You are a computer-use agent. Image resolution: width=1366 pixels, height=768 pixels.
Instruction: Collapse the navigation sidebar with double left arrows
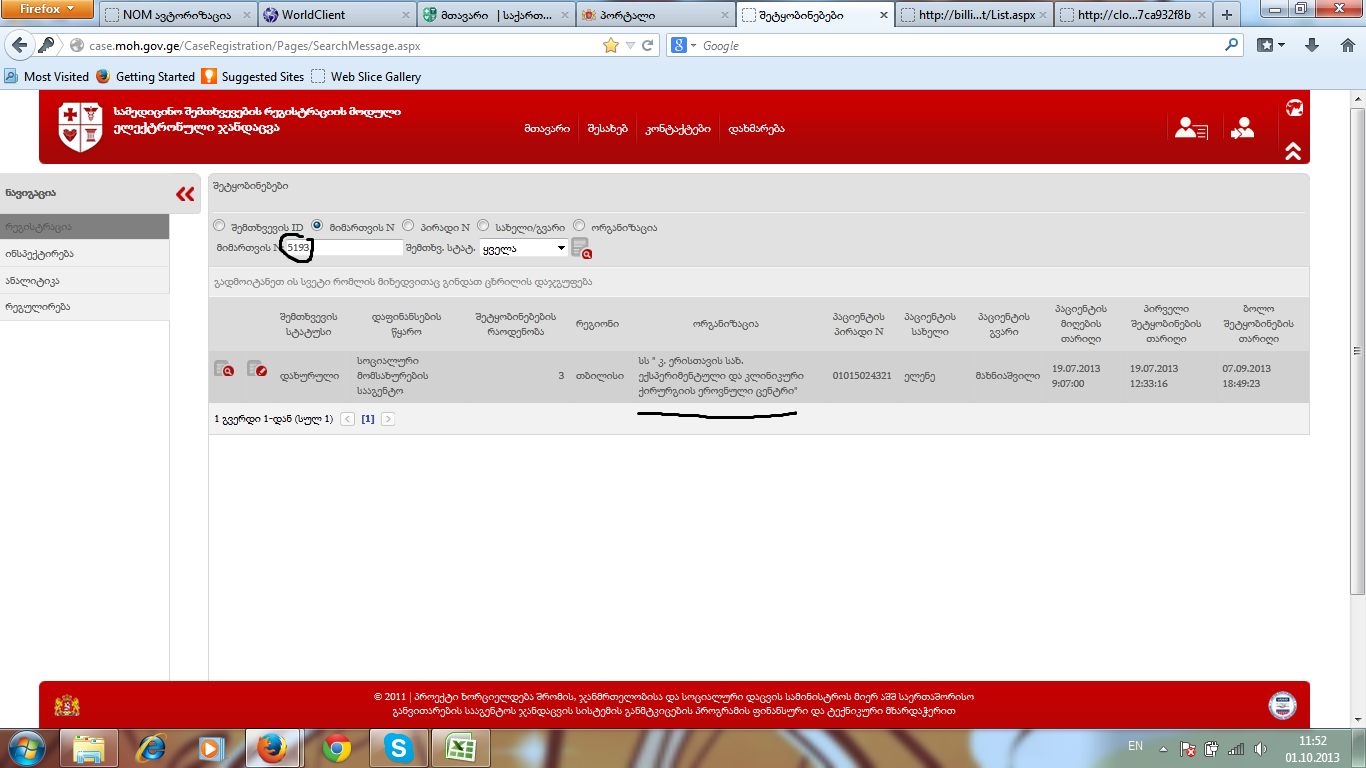(185, 194)
